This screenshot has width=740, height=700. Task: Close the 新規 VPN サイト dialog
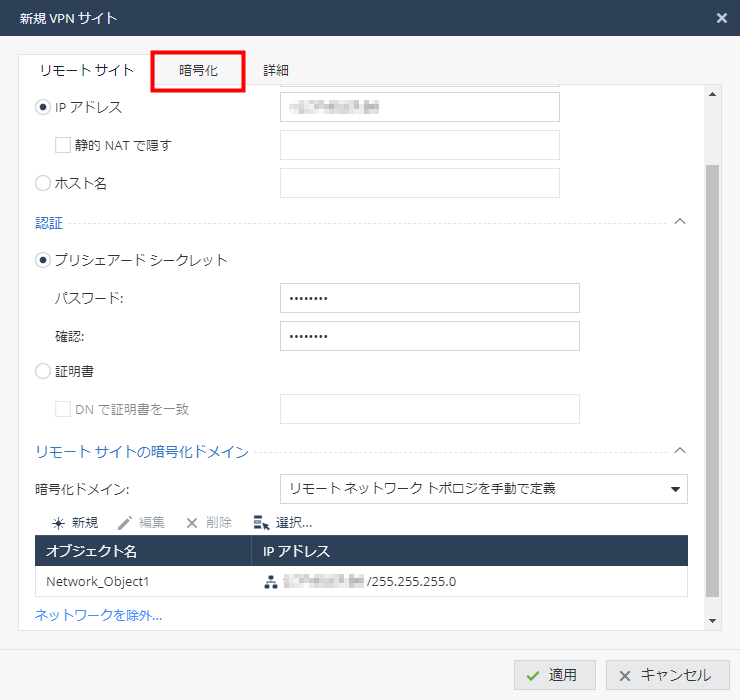[722, 18]
